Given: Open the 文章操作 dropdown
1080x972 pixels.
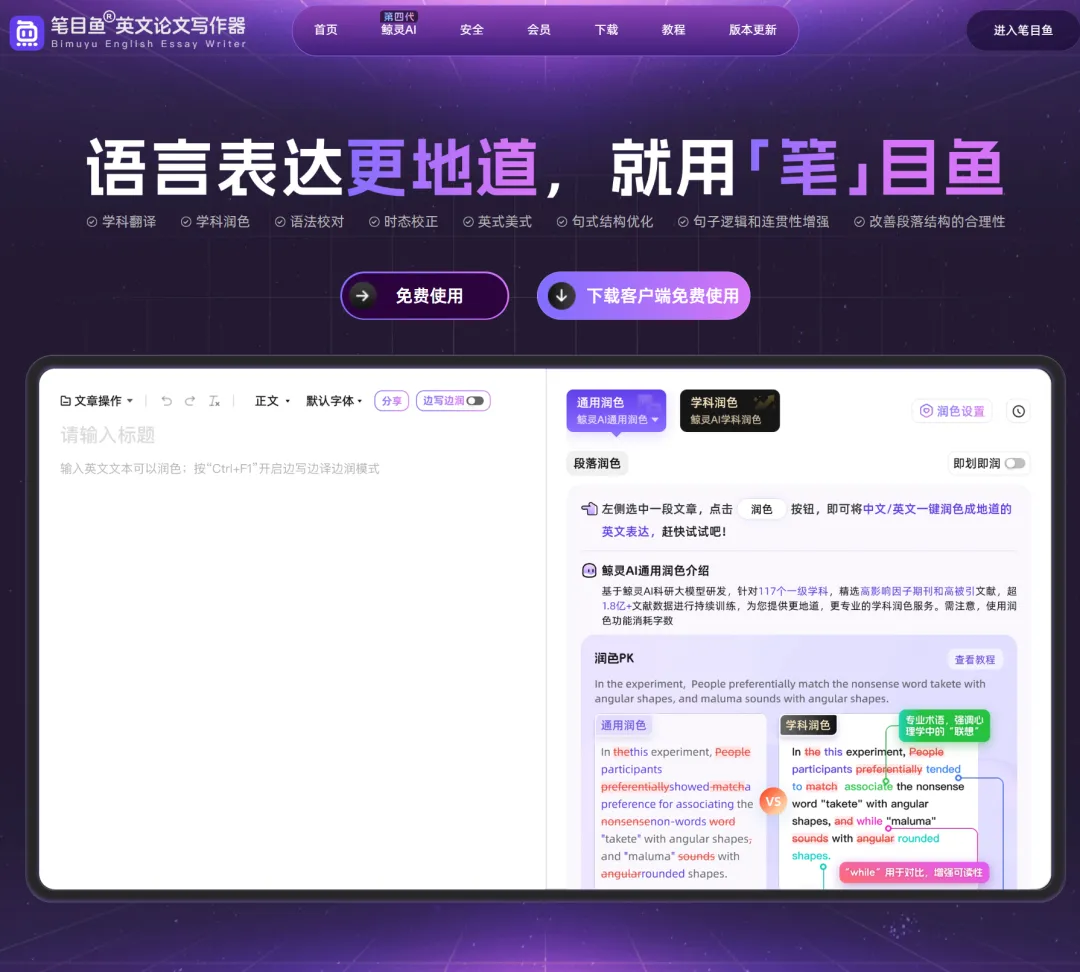Looking at the screenshot, I should (x=96, y=401).
